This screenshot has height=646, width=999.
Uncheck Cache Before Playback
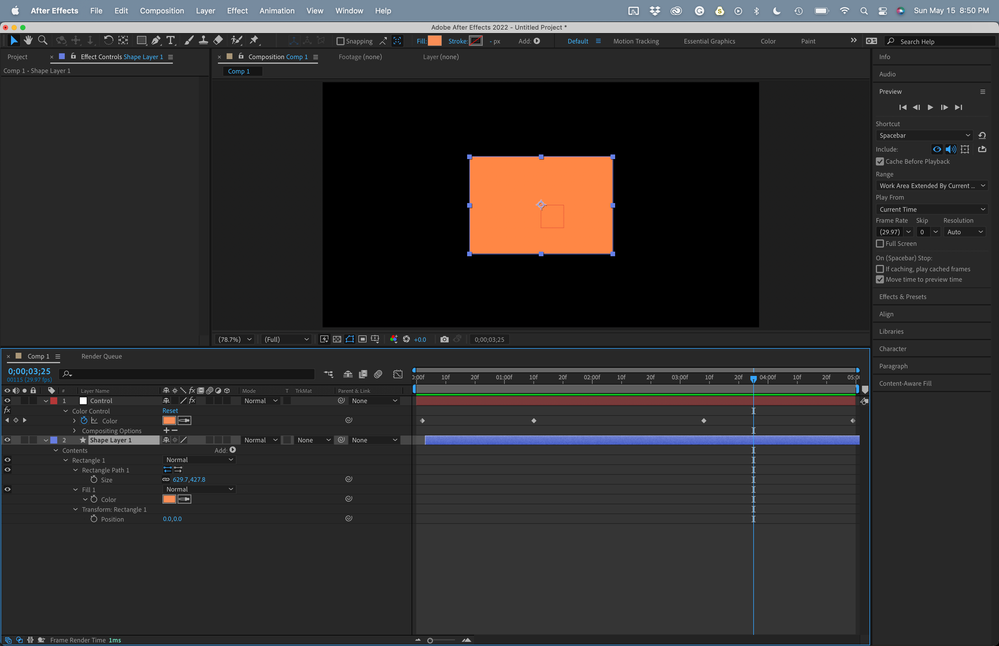click(880, 161)
